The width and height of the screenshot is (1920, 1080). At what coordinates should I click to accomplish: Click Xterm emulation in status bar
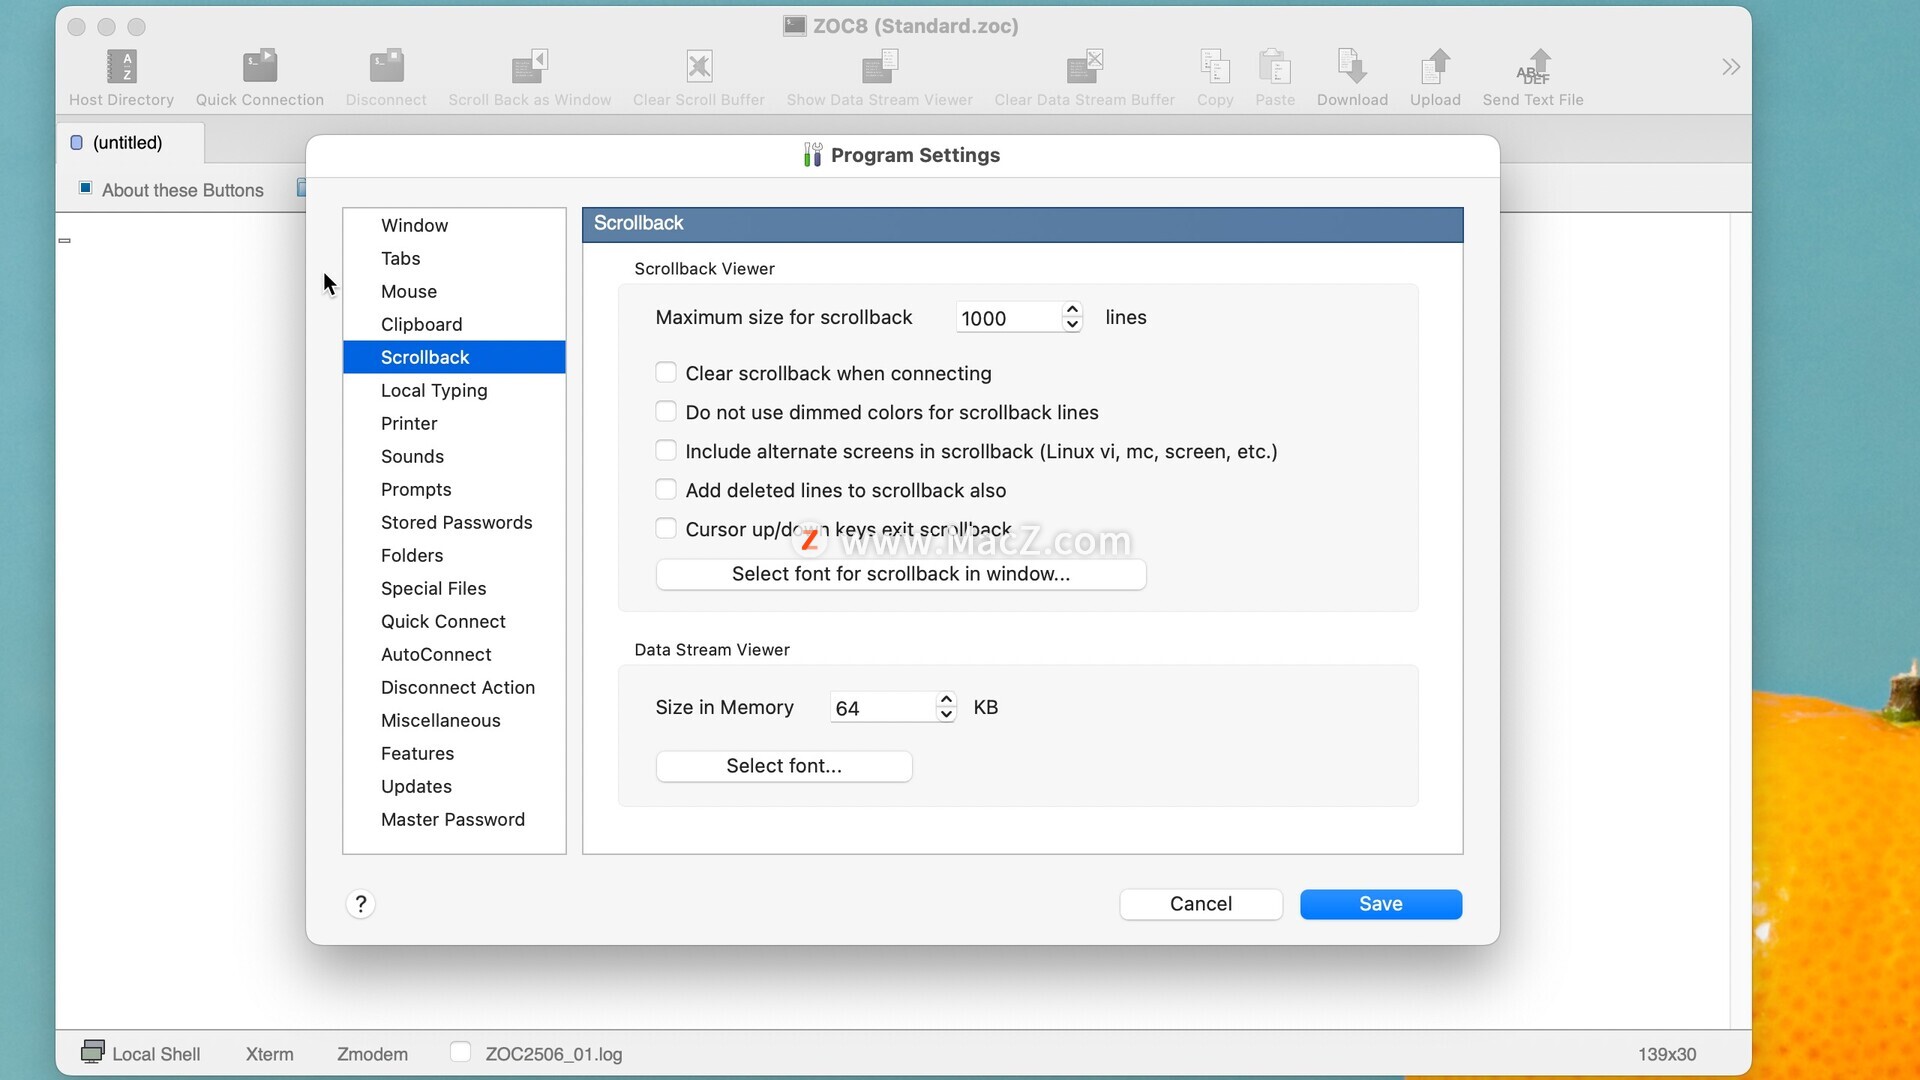270,1054
